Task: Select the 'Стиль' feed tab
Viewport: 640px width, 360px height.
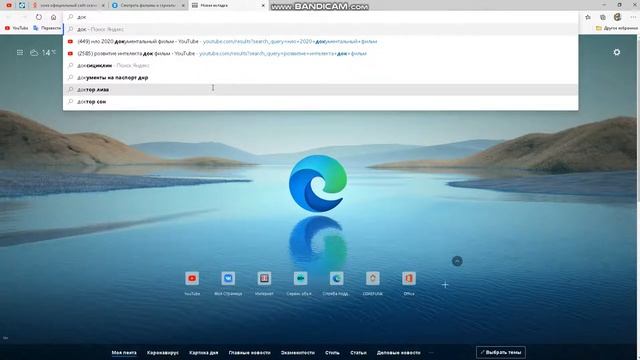Action: pos(332,353)
